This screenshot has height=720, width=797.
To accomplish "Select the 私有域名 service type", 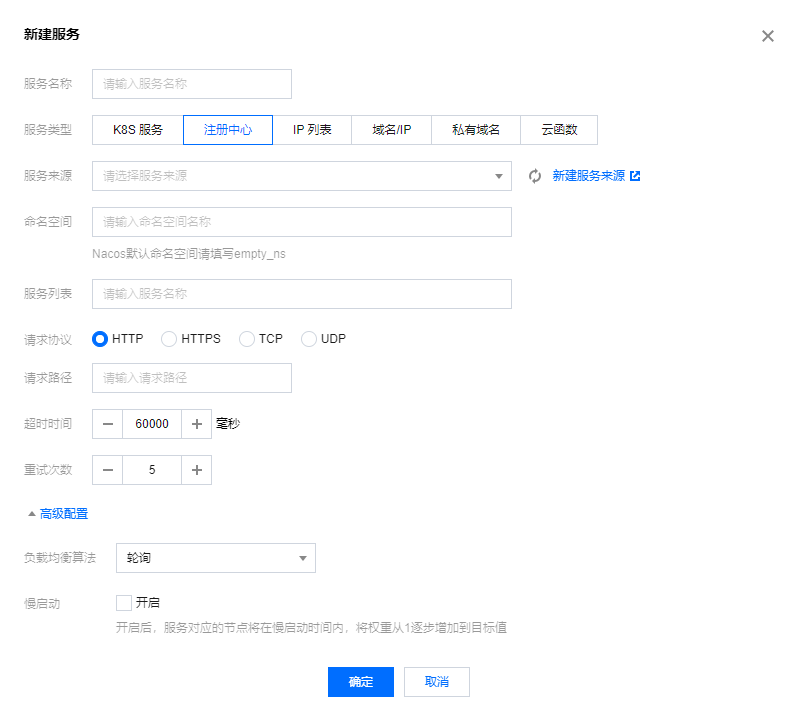I will (x=476, y=130).
